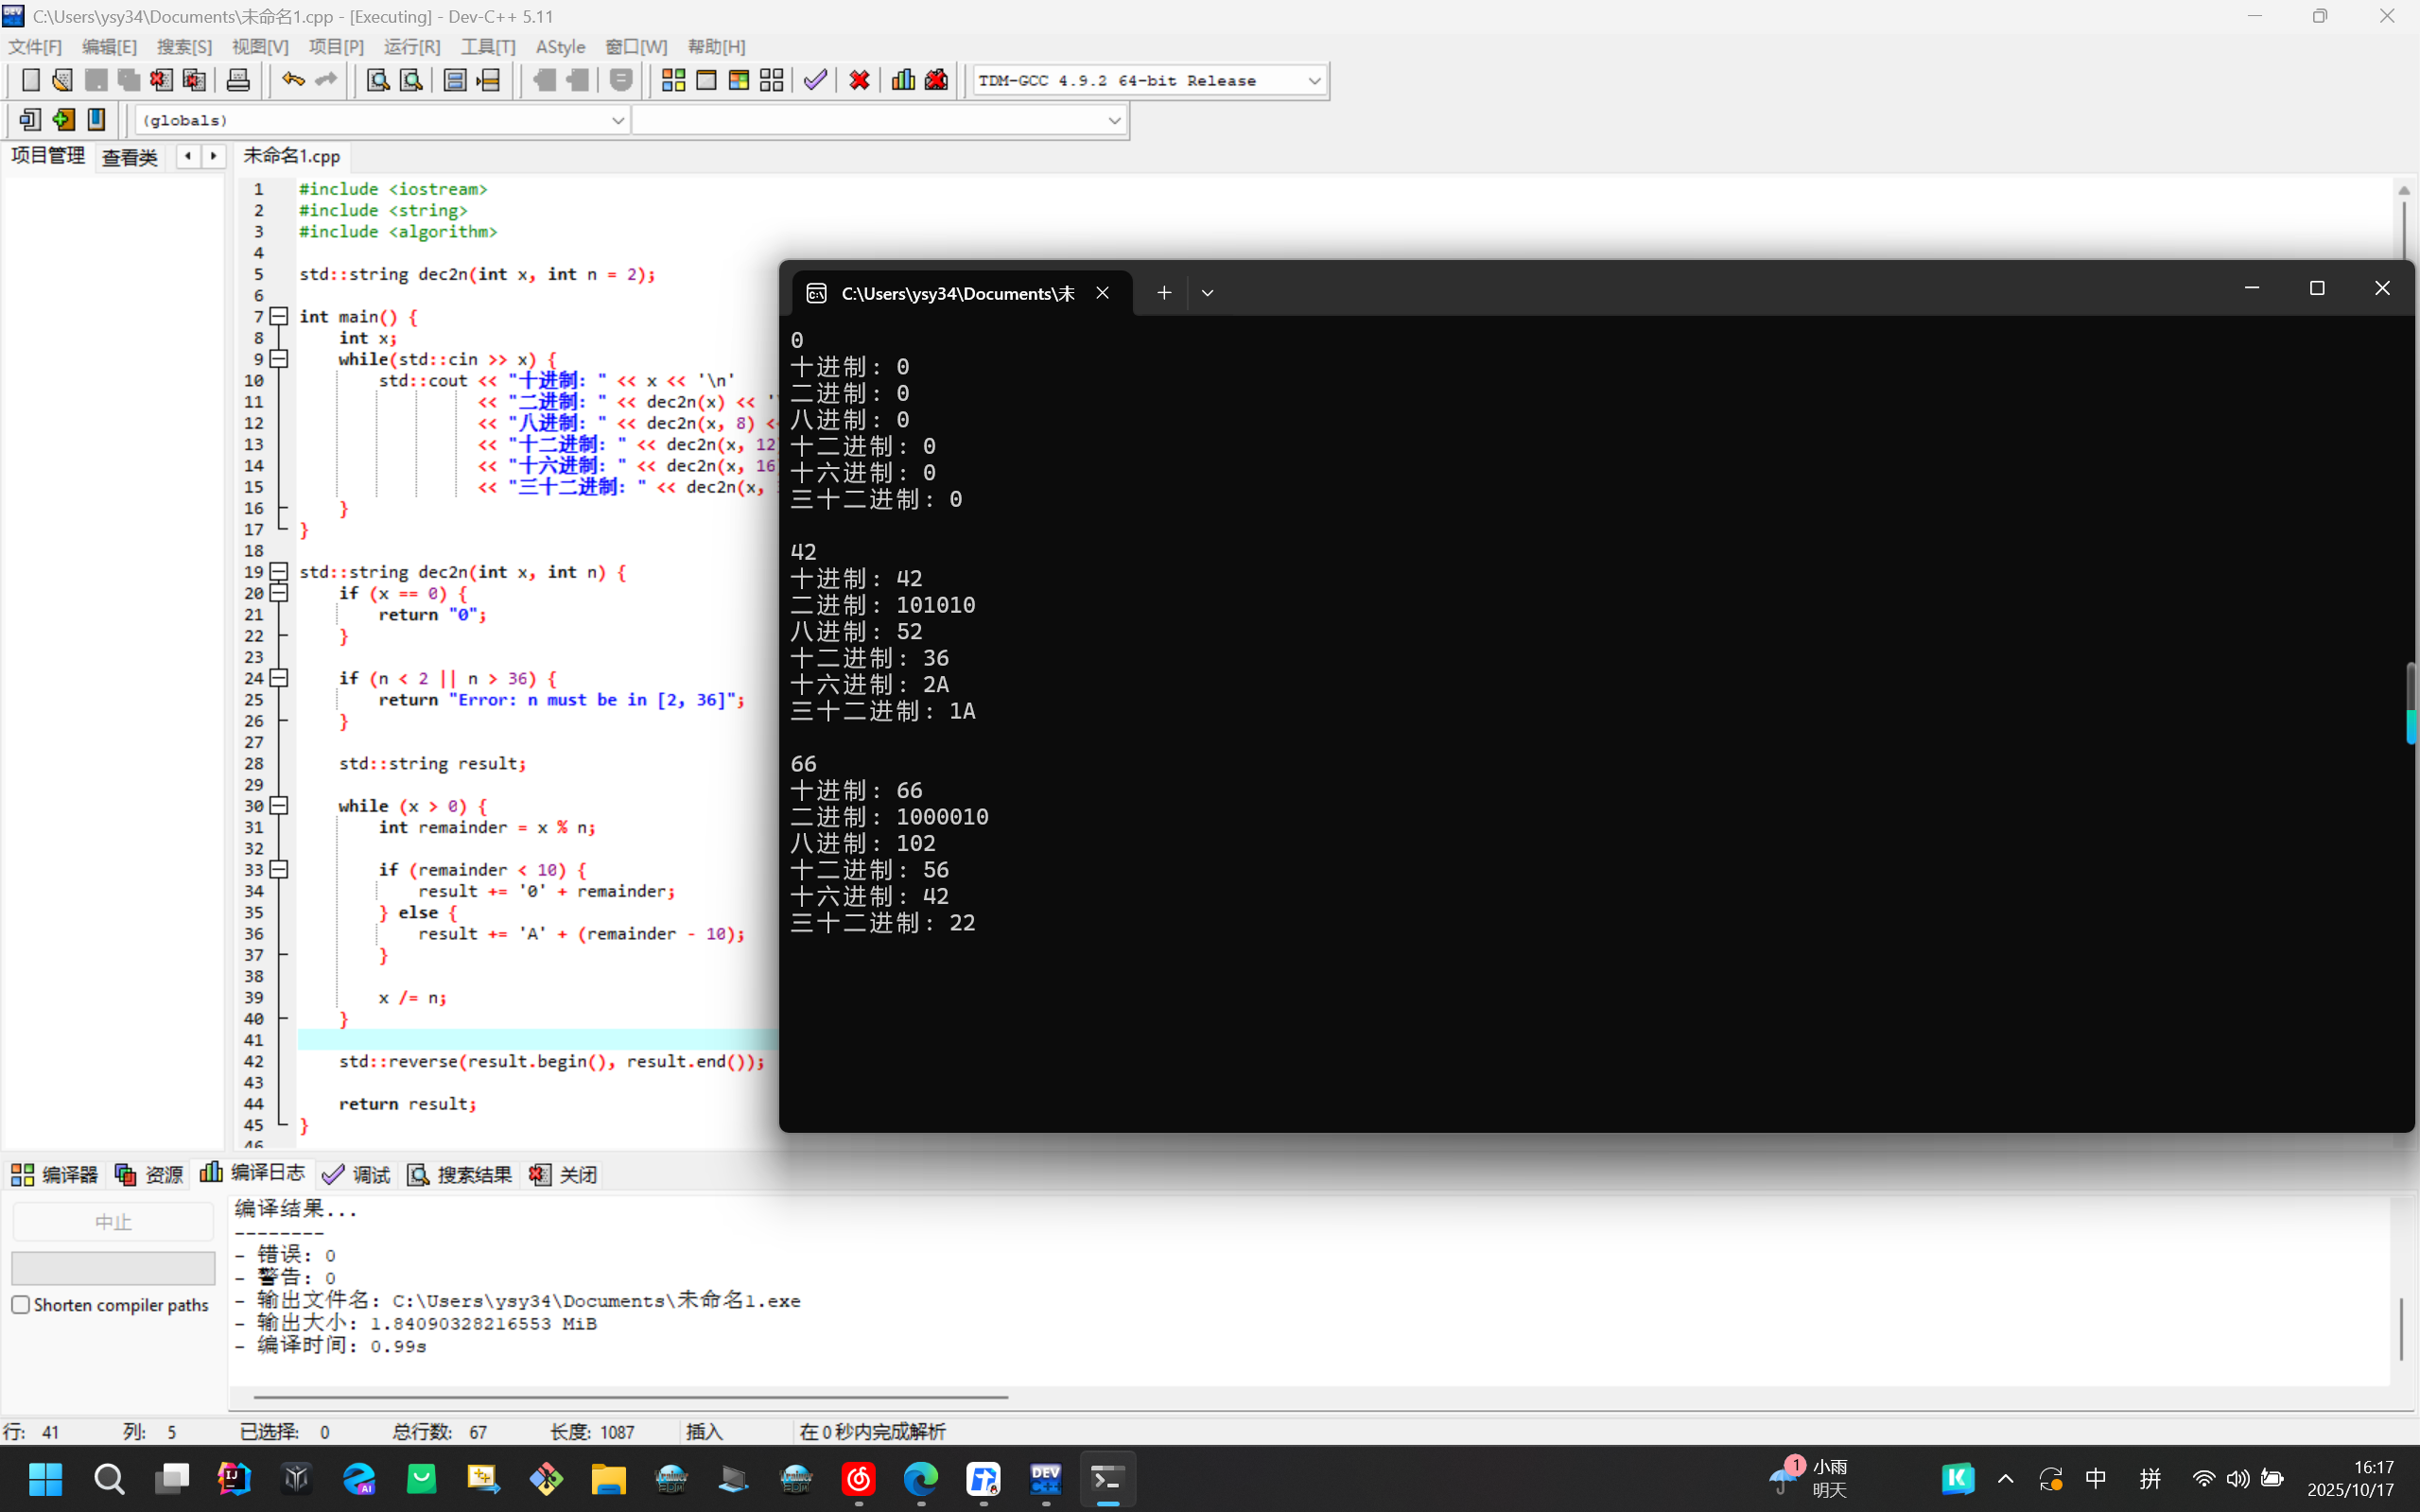The width and height of the screenshot is (2420, 1512).
Task: Click the Print toolbar icon
Action: [238, 80]
